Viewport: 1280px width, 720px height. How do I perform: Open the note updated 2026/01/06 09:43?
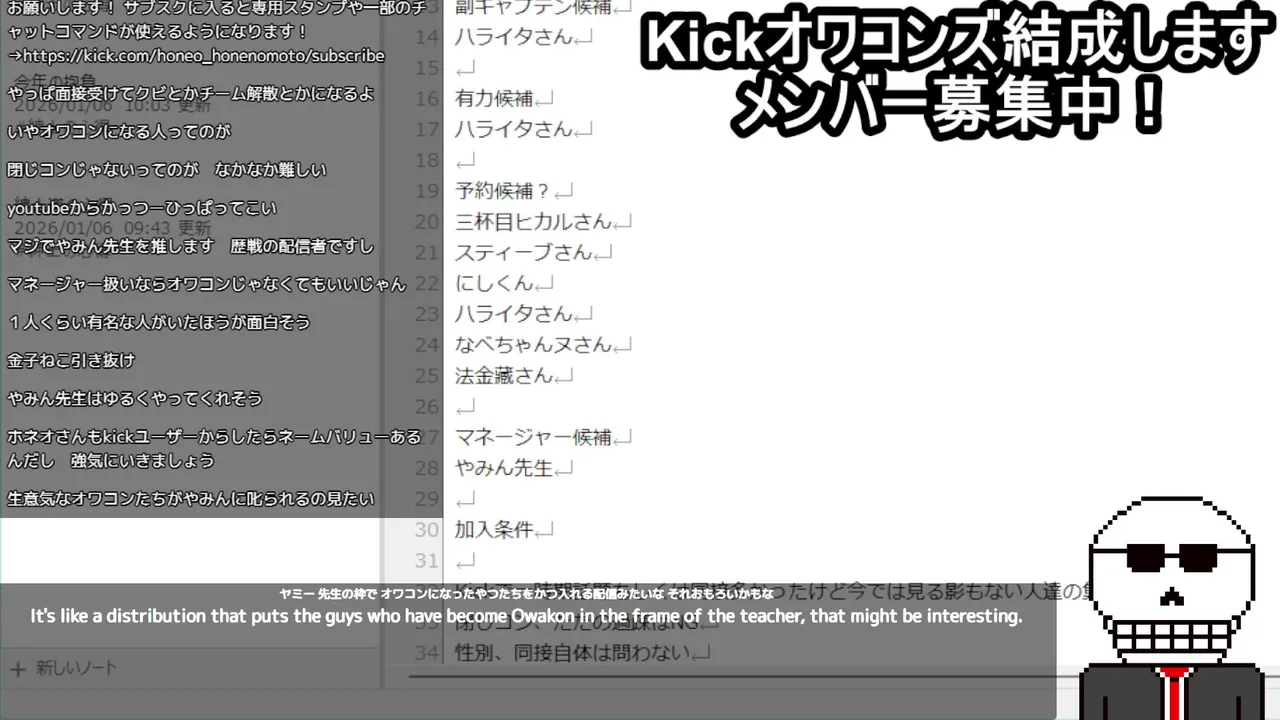point(112,228)
